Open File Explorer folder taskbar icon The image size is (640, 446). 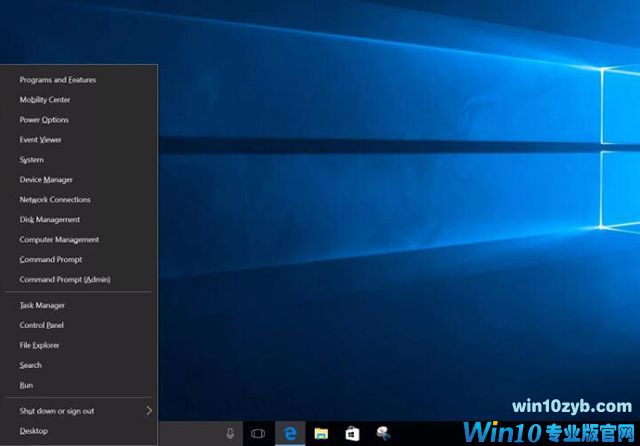pos(321,433)
